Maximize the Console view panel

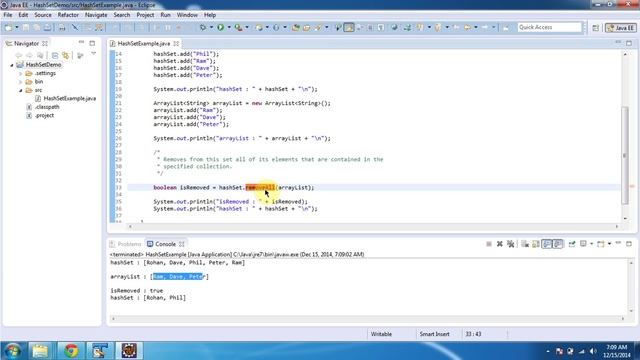coord(629,244)
